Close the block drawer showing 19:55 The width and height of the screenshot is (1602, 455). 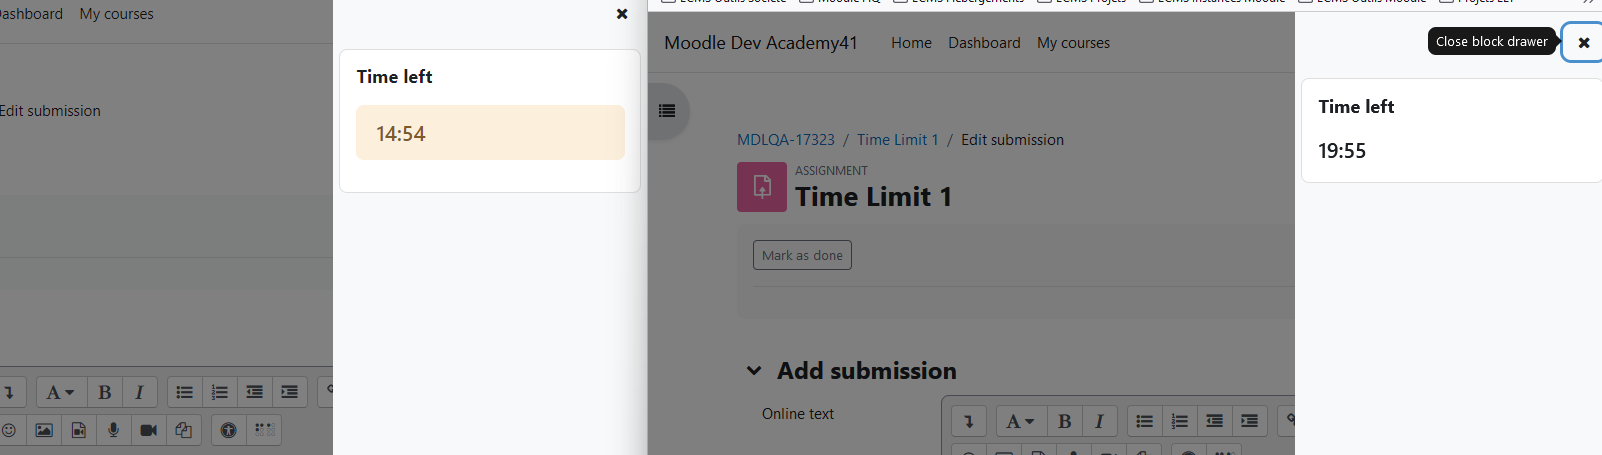(1583, 42)
